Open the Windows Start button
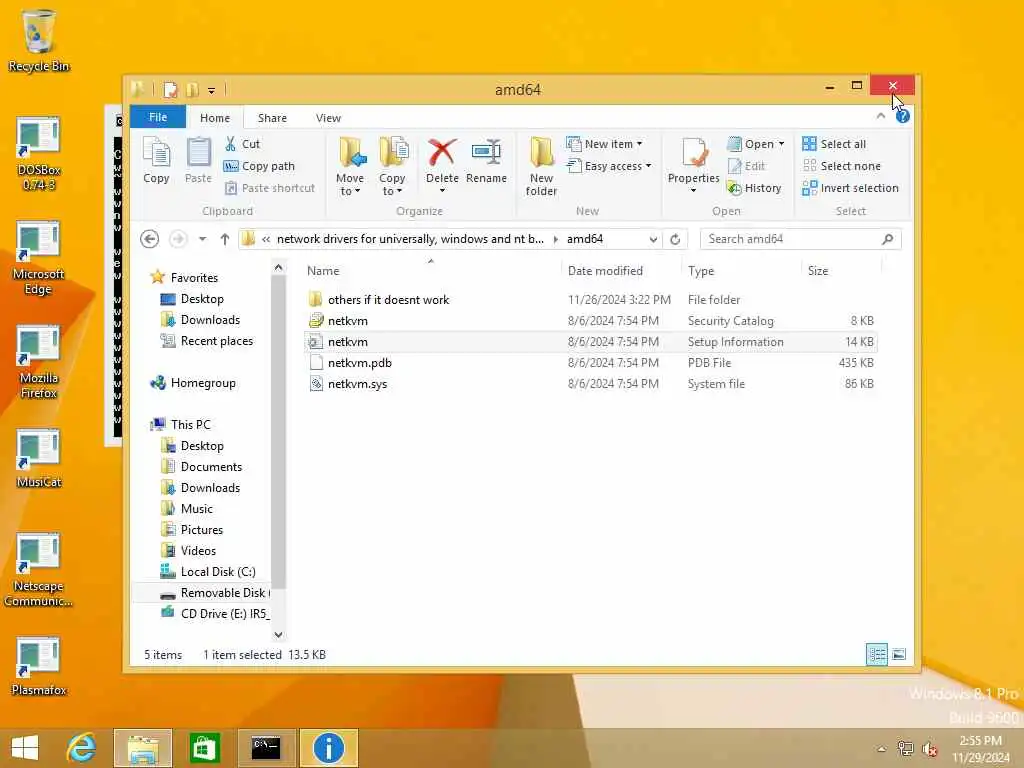Viewport: 1024px width, 768px height. point(25,748)
